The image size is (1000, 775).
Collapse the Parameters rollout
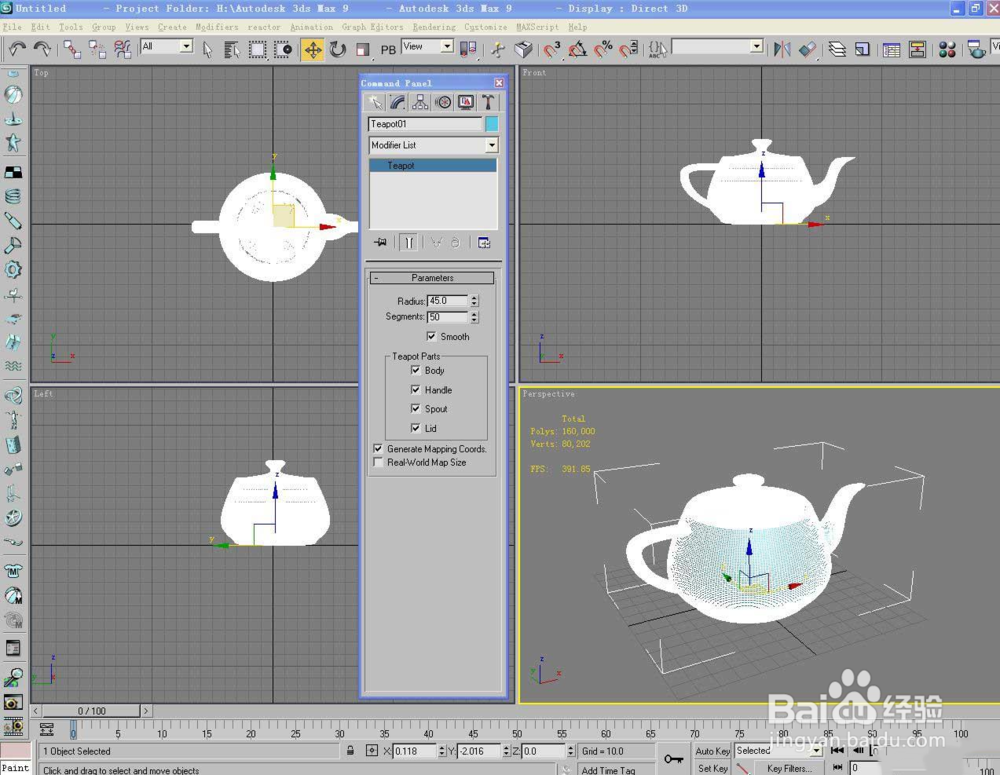click(432, 277)
